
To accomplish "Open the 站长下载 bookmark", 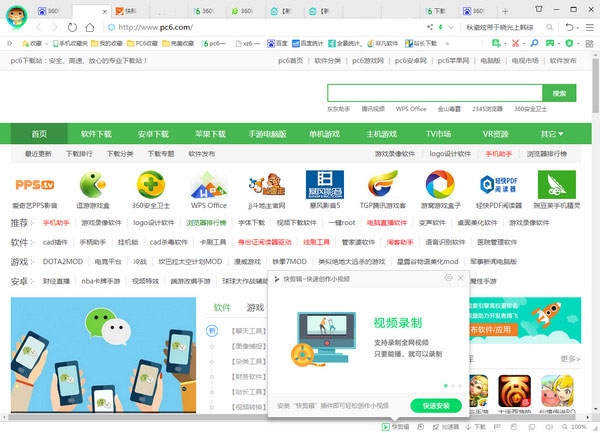I will (x=421, y=44).
